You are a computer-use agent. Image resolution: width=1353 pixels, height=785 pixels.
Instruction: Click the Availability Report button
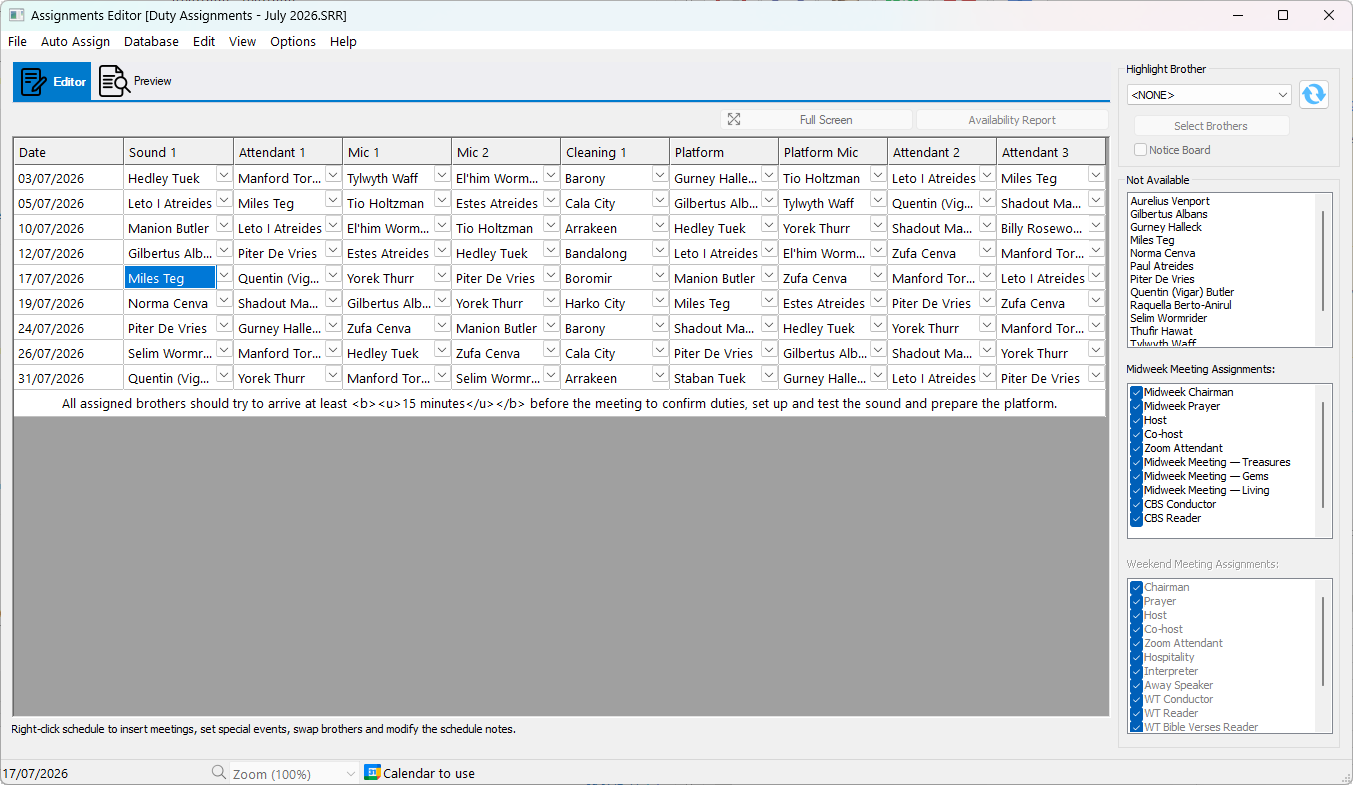click(x=1012, y=119)
